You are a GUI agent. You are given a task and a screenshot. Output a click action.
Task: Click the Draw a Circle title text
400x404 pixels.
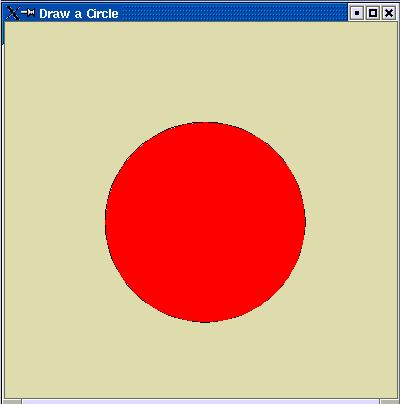(79, 14)
